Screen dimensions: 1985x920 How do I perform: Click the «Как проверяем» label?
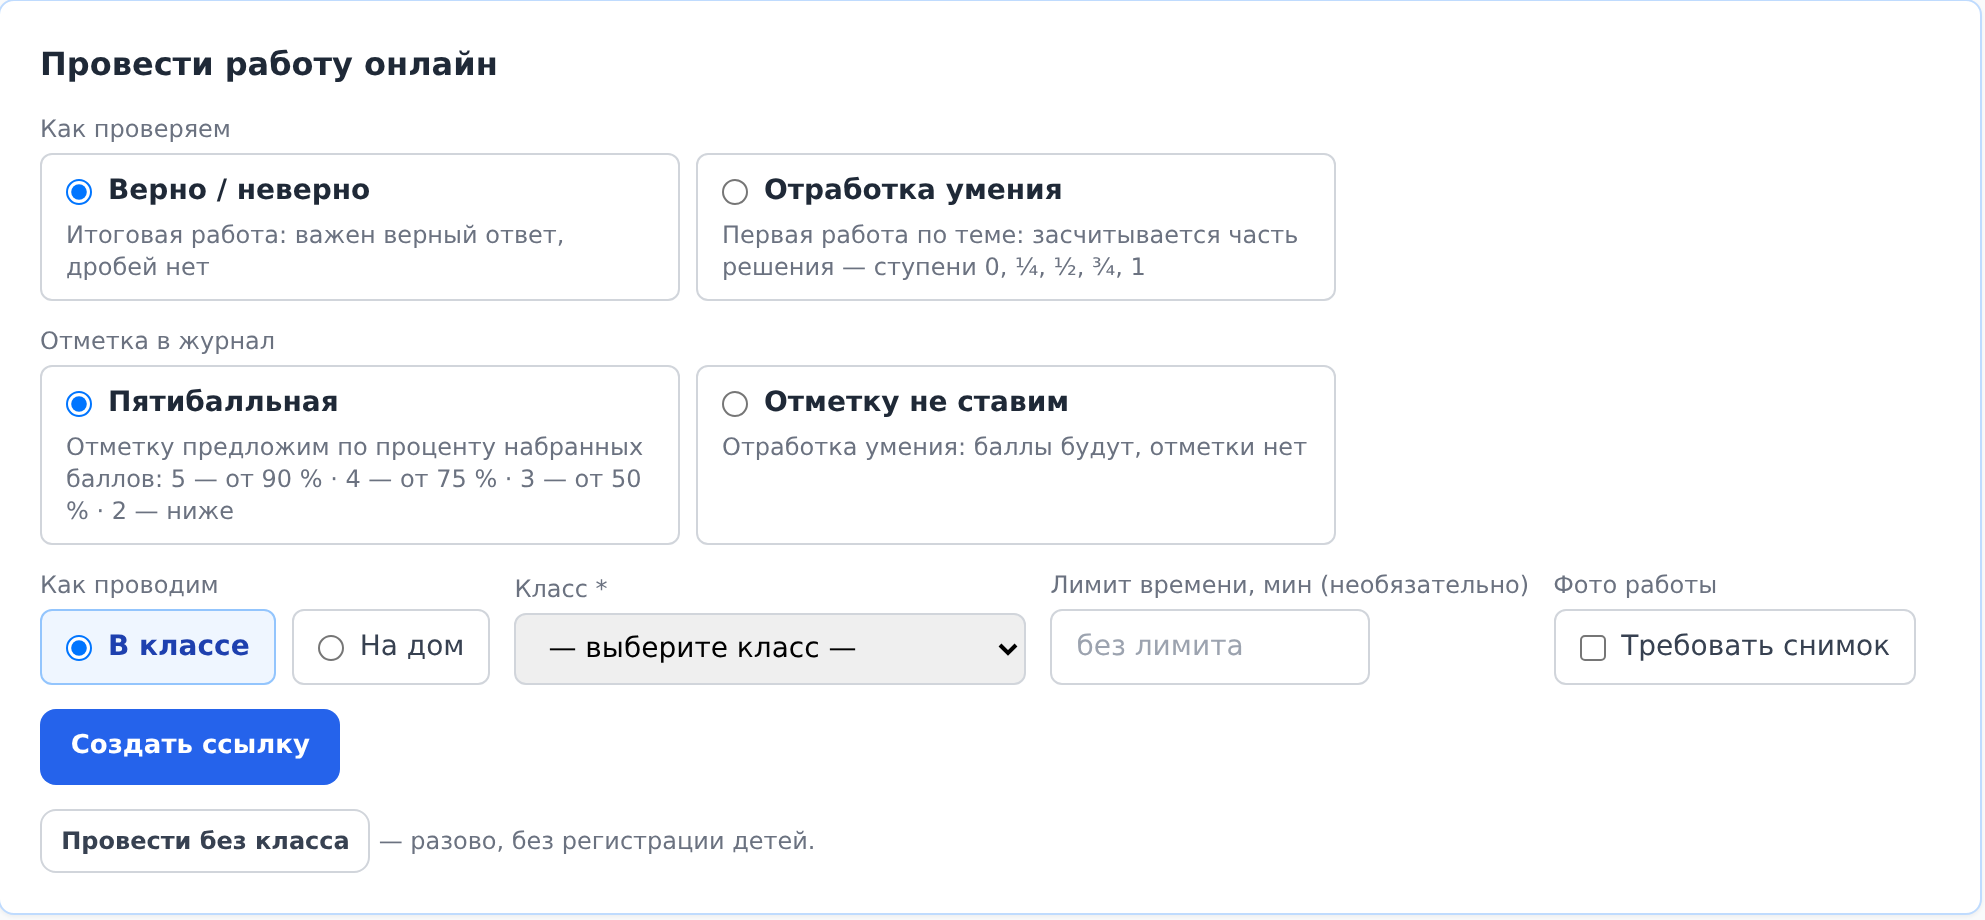tap(135, 129)
